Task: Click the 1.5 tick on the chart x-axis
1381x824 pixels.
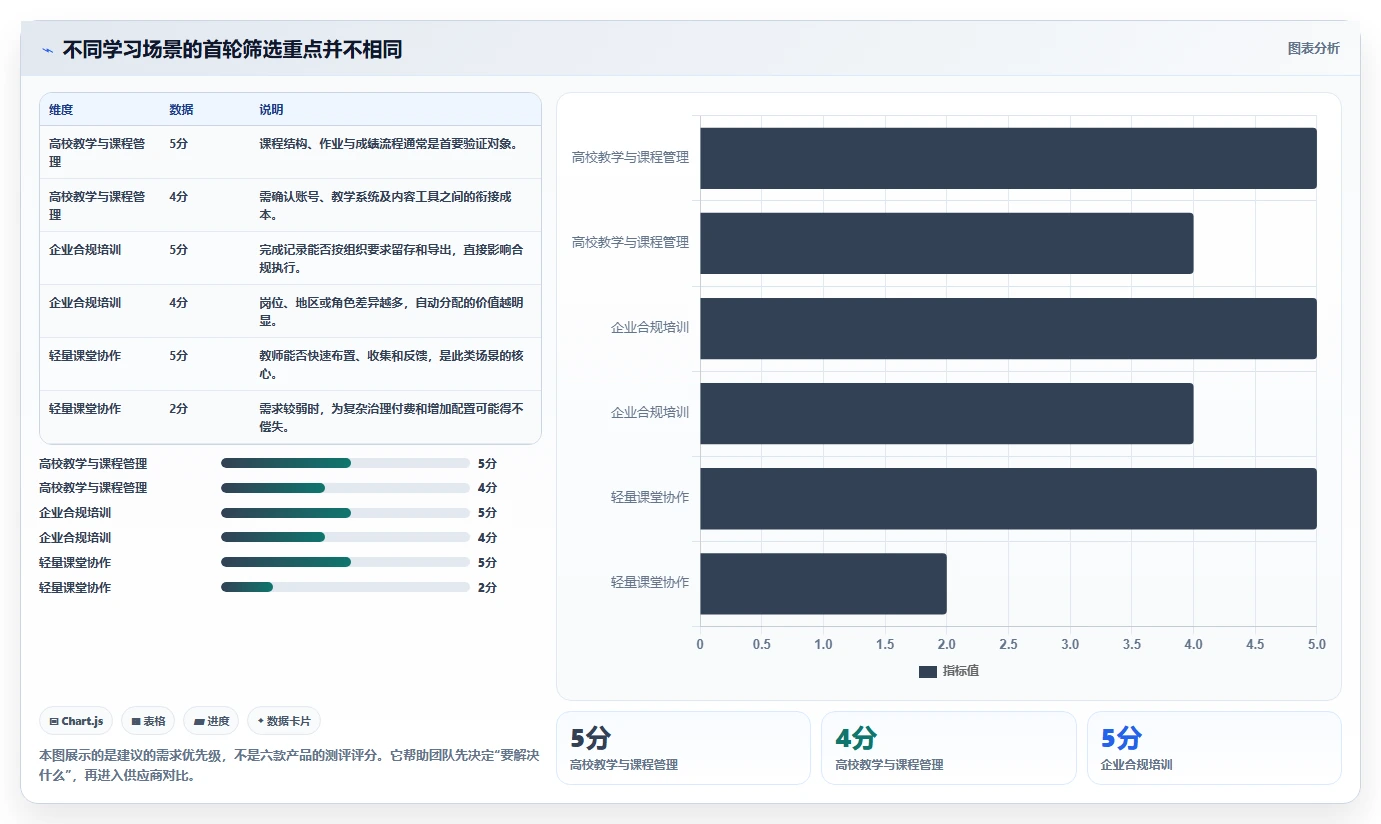Action: click(x=885, y=645)
